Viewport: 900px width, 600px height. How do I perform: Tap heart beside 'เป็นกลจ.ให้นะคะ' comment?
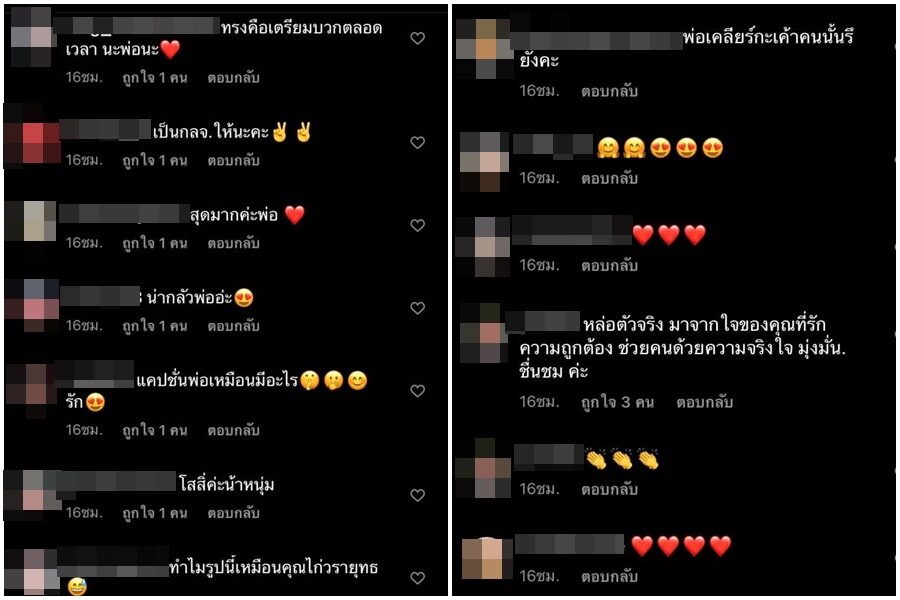[417, 142]
